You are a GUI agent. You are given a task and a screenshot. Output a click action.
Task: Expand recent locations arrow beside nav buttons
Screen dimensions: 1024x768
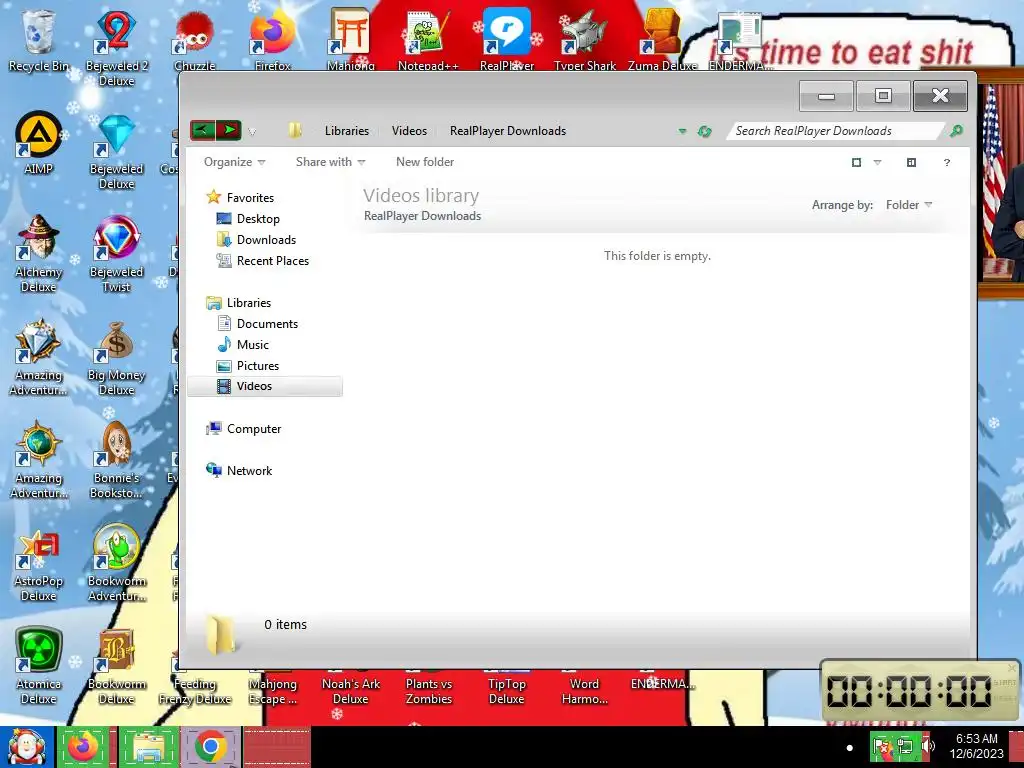pyautogui.click(x=251, y=132)
